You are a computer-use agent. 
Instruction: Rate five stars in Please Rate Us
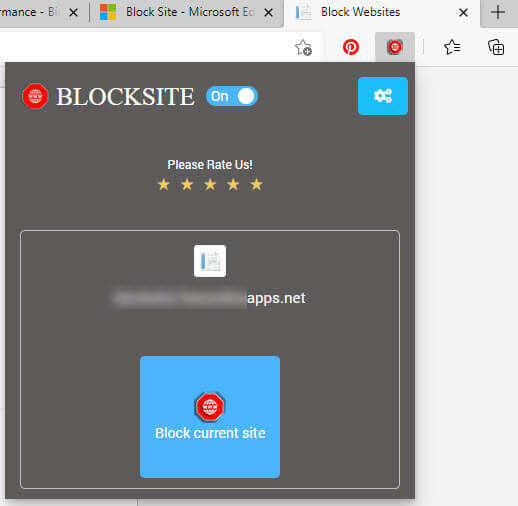(256, 184)
